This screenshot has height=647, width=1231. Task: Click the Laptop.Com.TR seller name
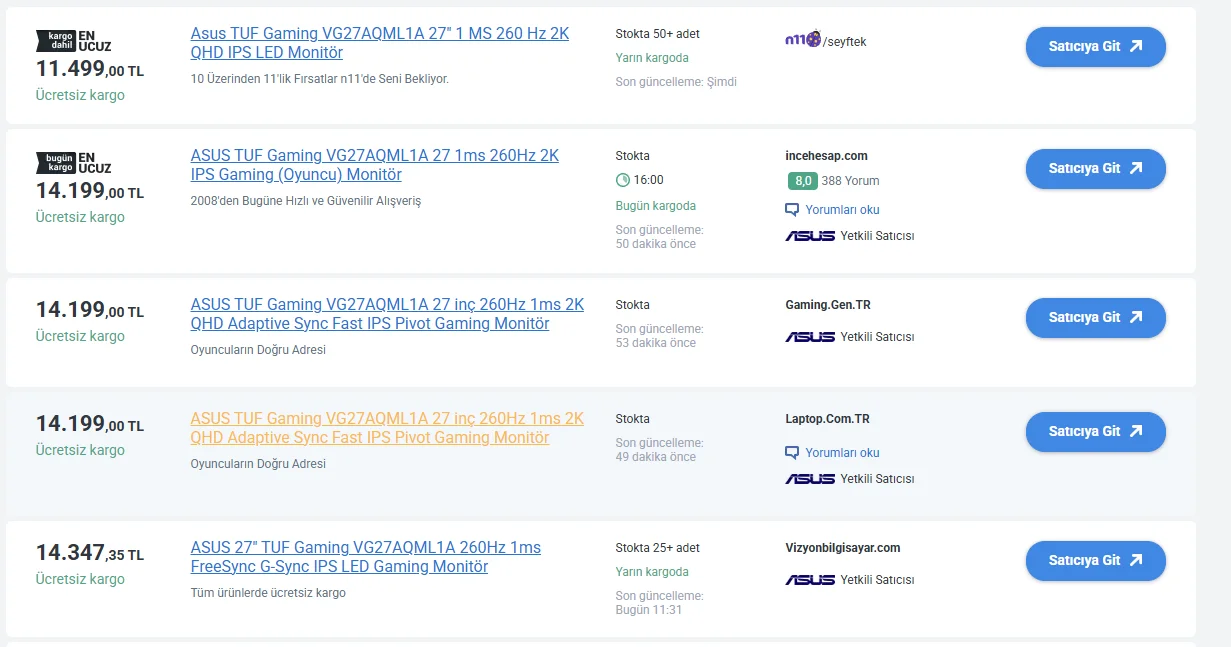(x=827, y=419)
